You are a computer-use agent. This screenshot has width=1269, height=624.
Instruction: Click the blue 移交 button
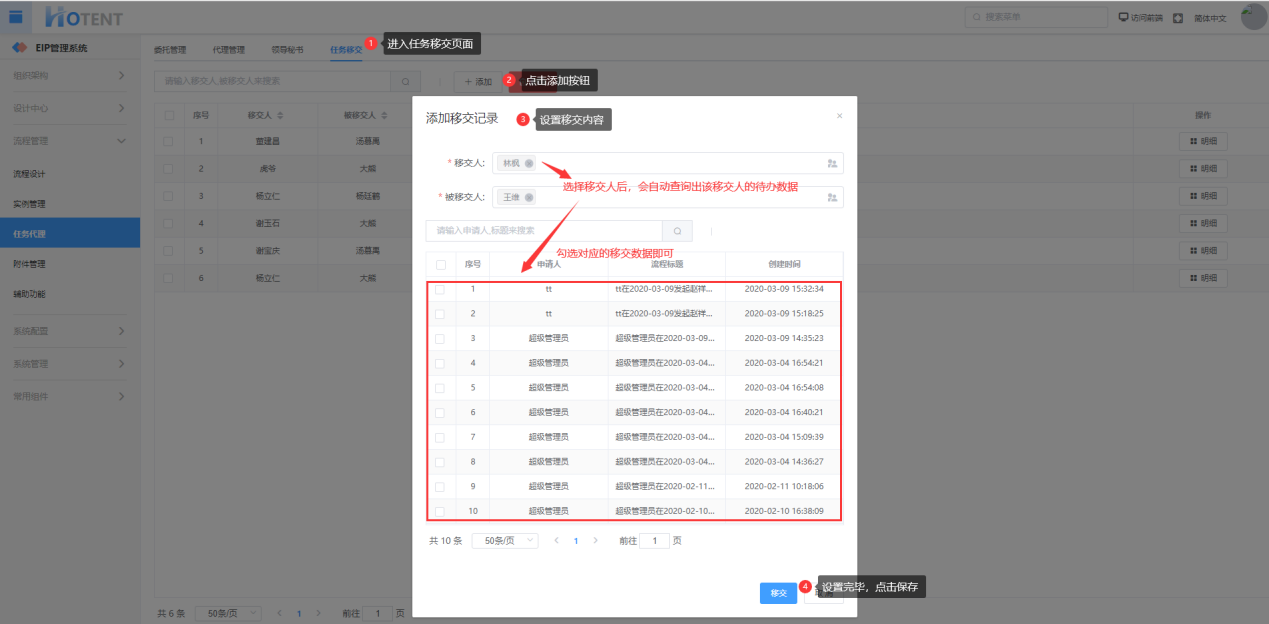(778, 594)
